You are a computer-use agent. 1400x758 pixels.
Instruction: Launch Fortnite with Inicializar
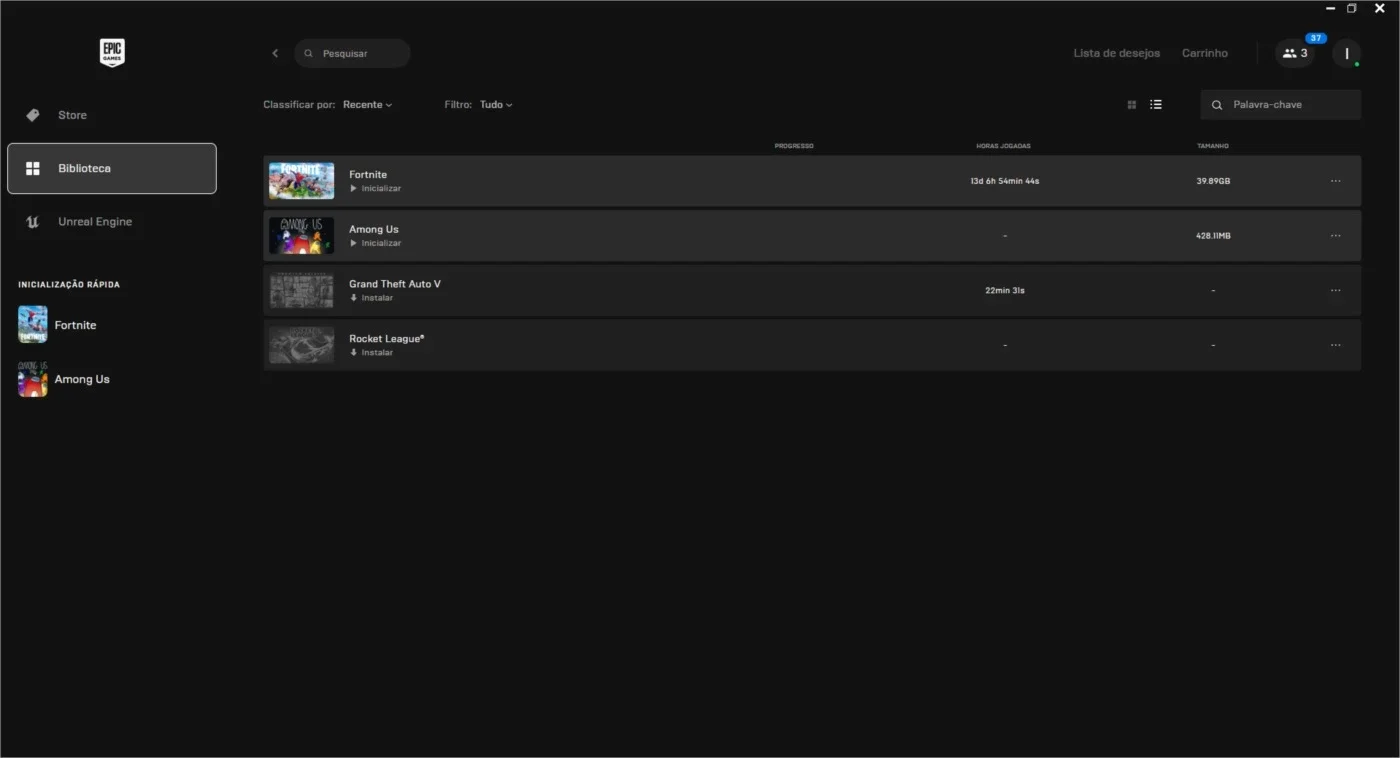[x=375, y=188]
